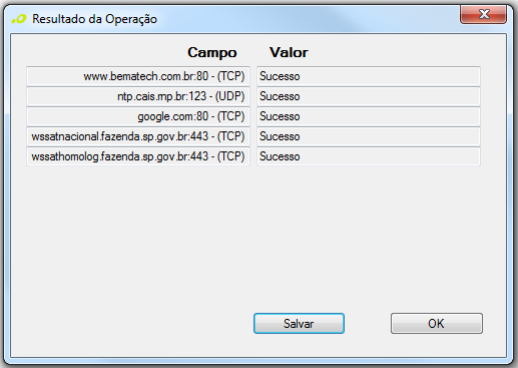Select the wssatnacional.fazenda.sp.gov.br:443 field
The height and width of the screenshot is (368, 518).
(x=138, y=136)
